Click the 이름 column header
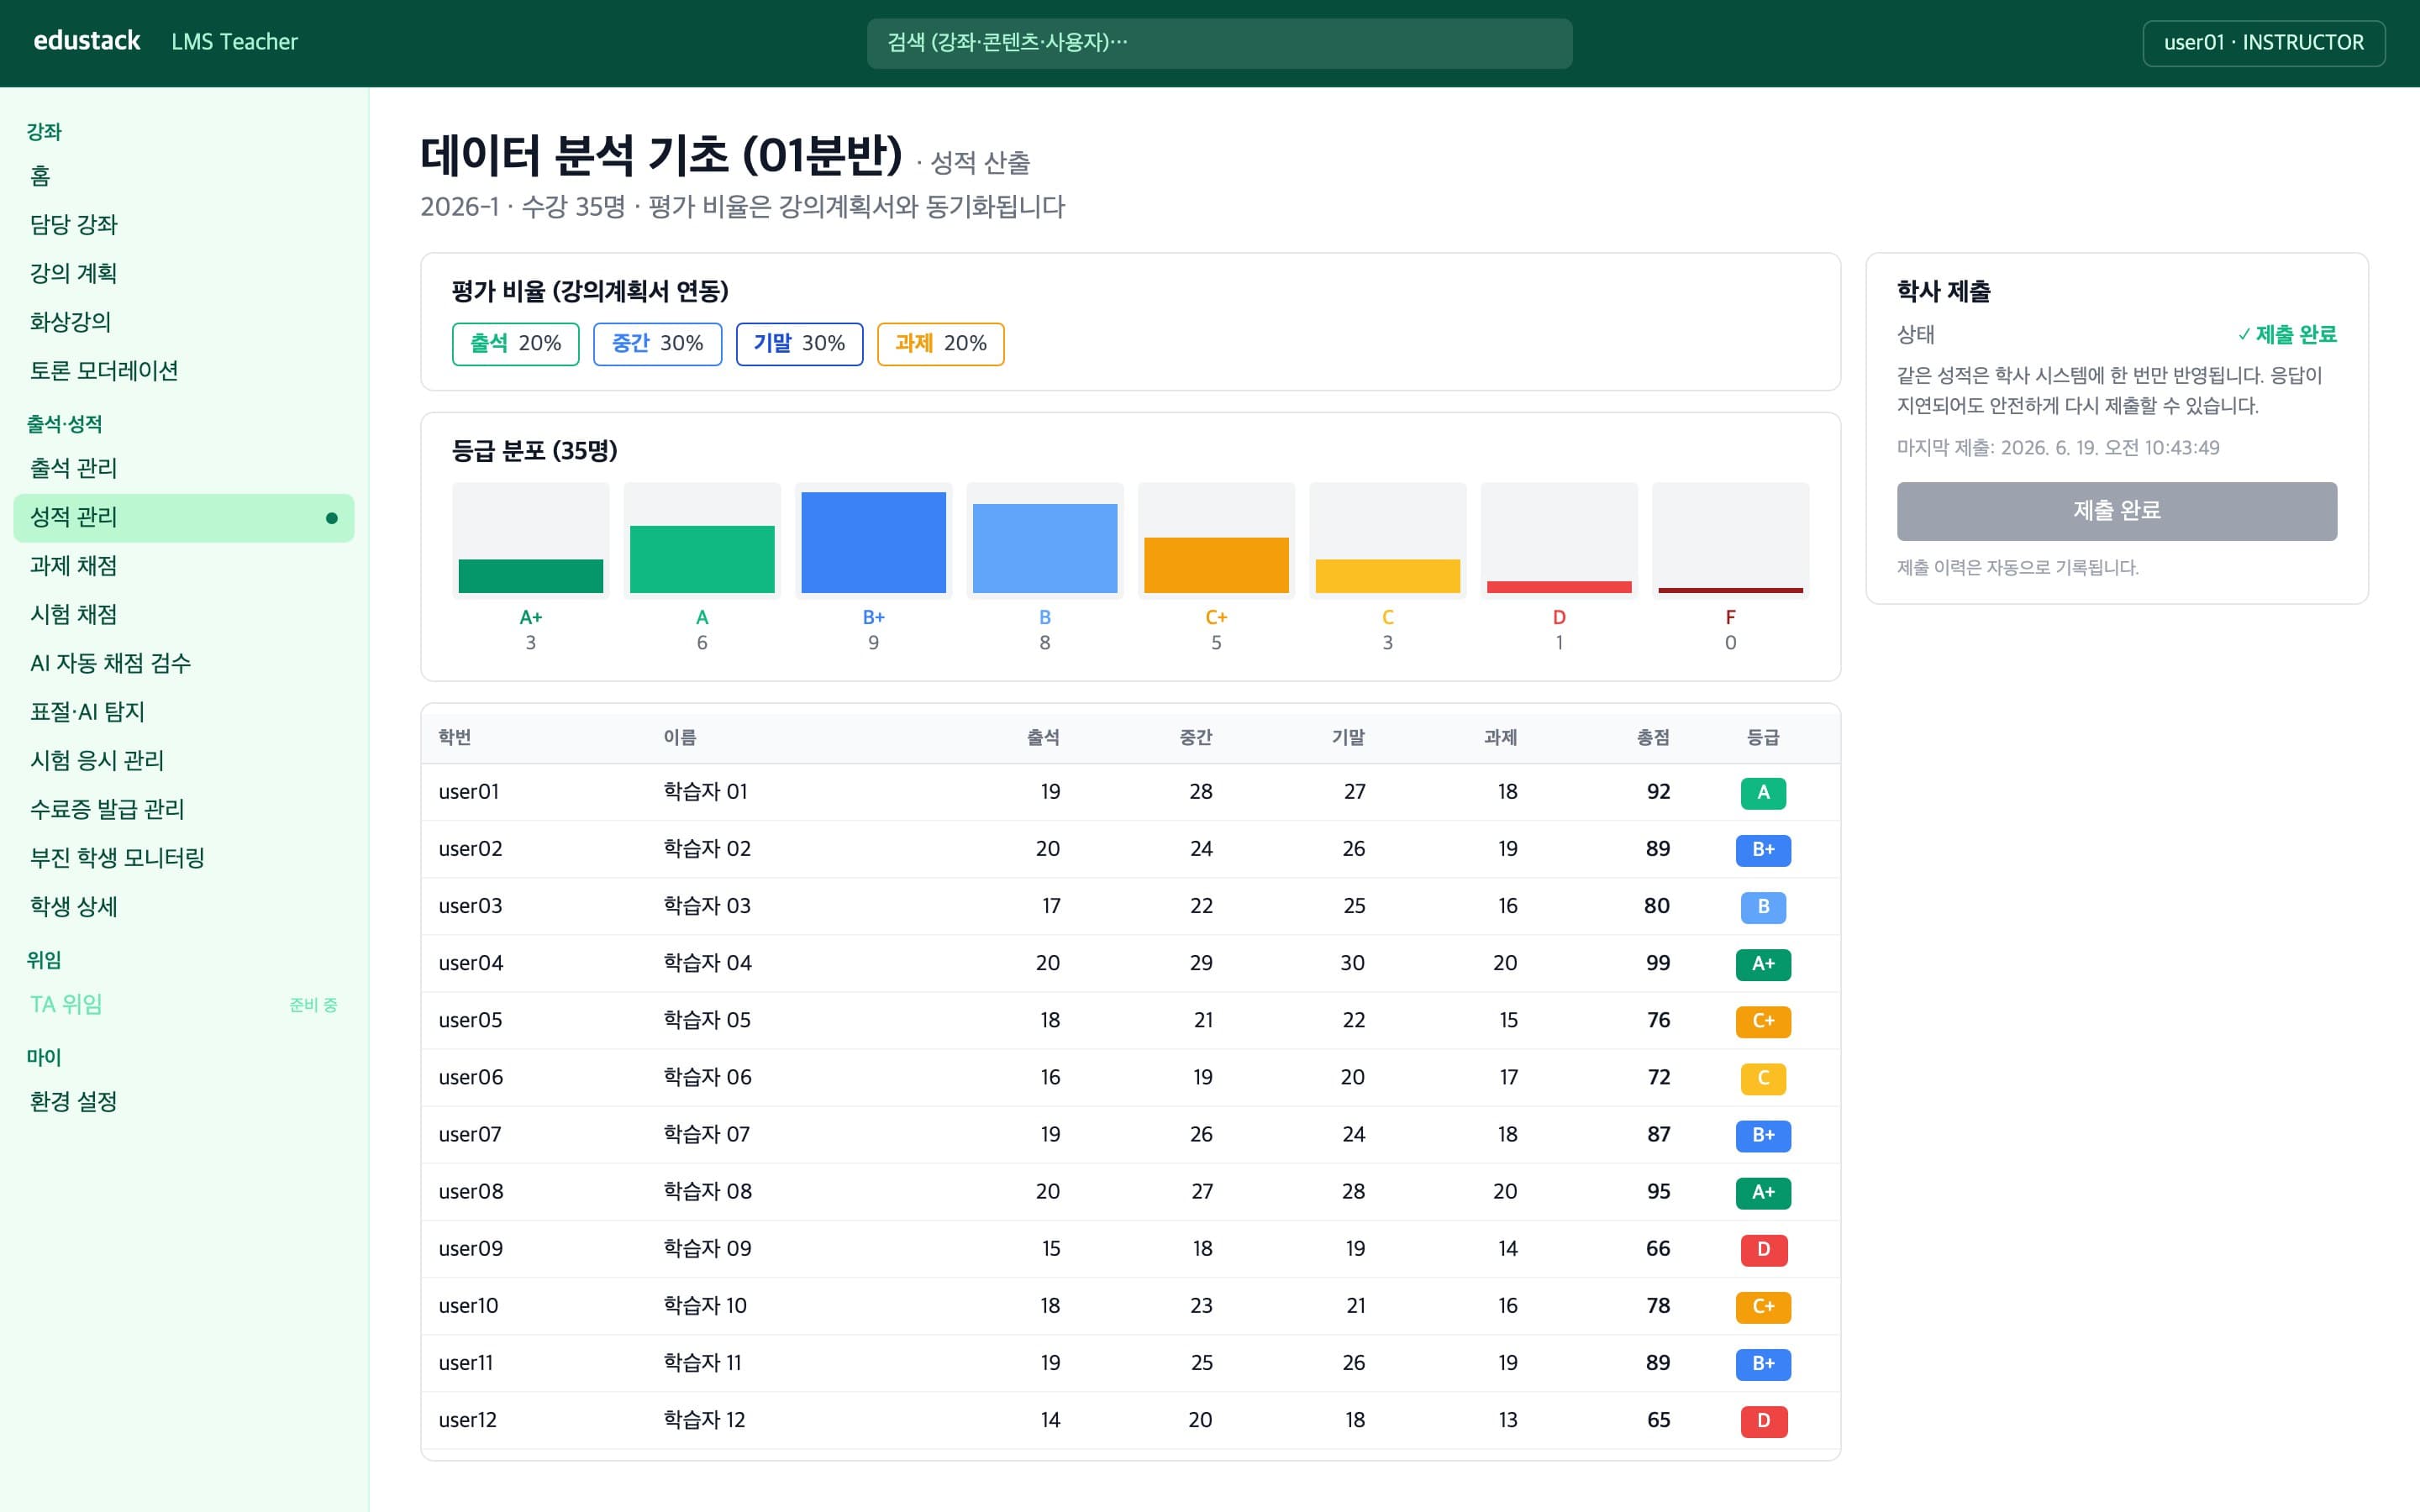 (x=680, y=737)
